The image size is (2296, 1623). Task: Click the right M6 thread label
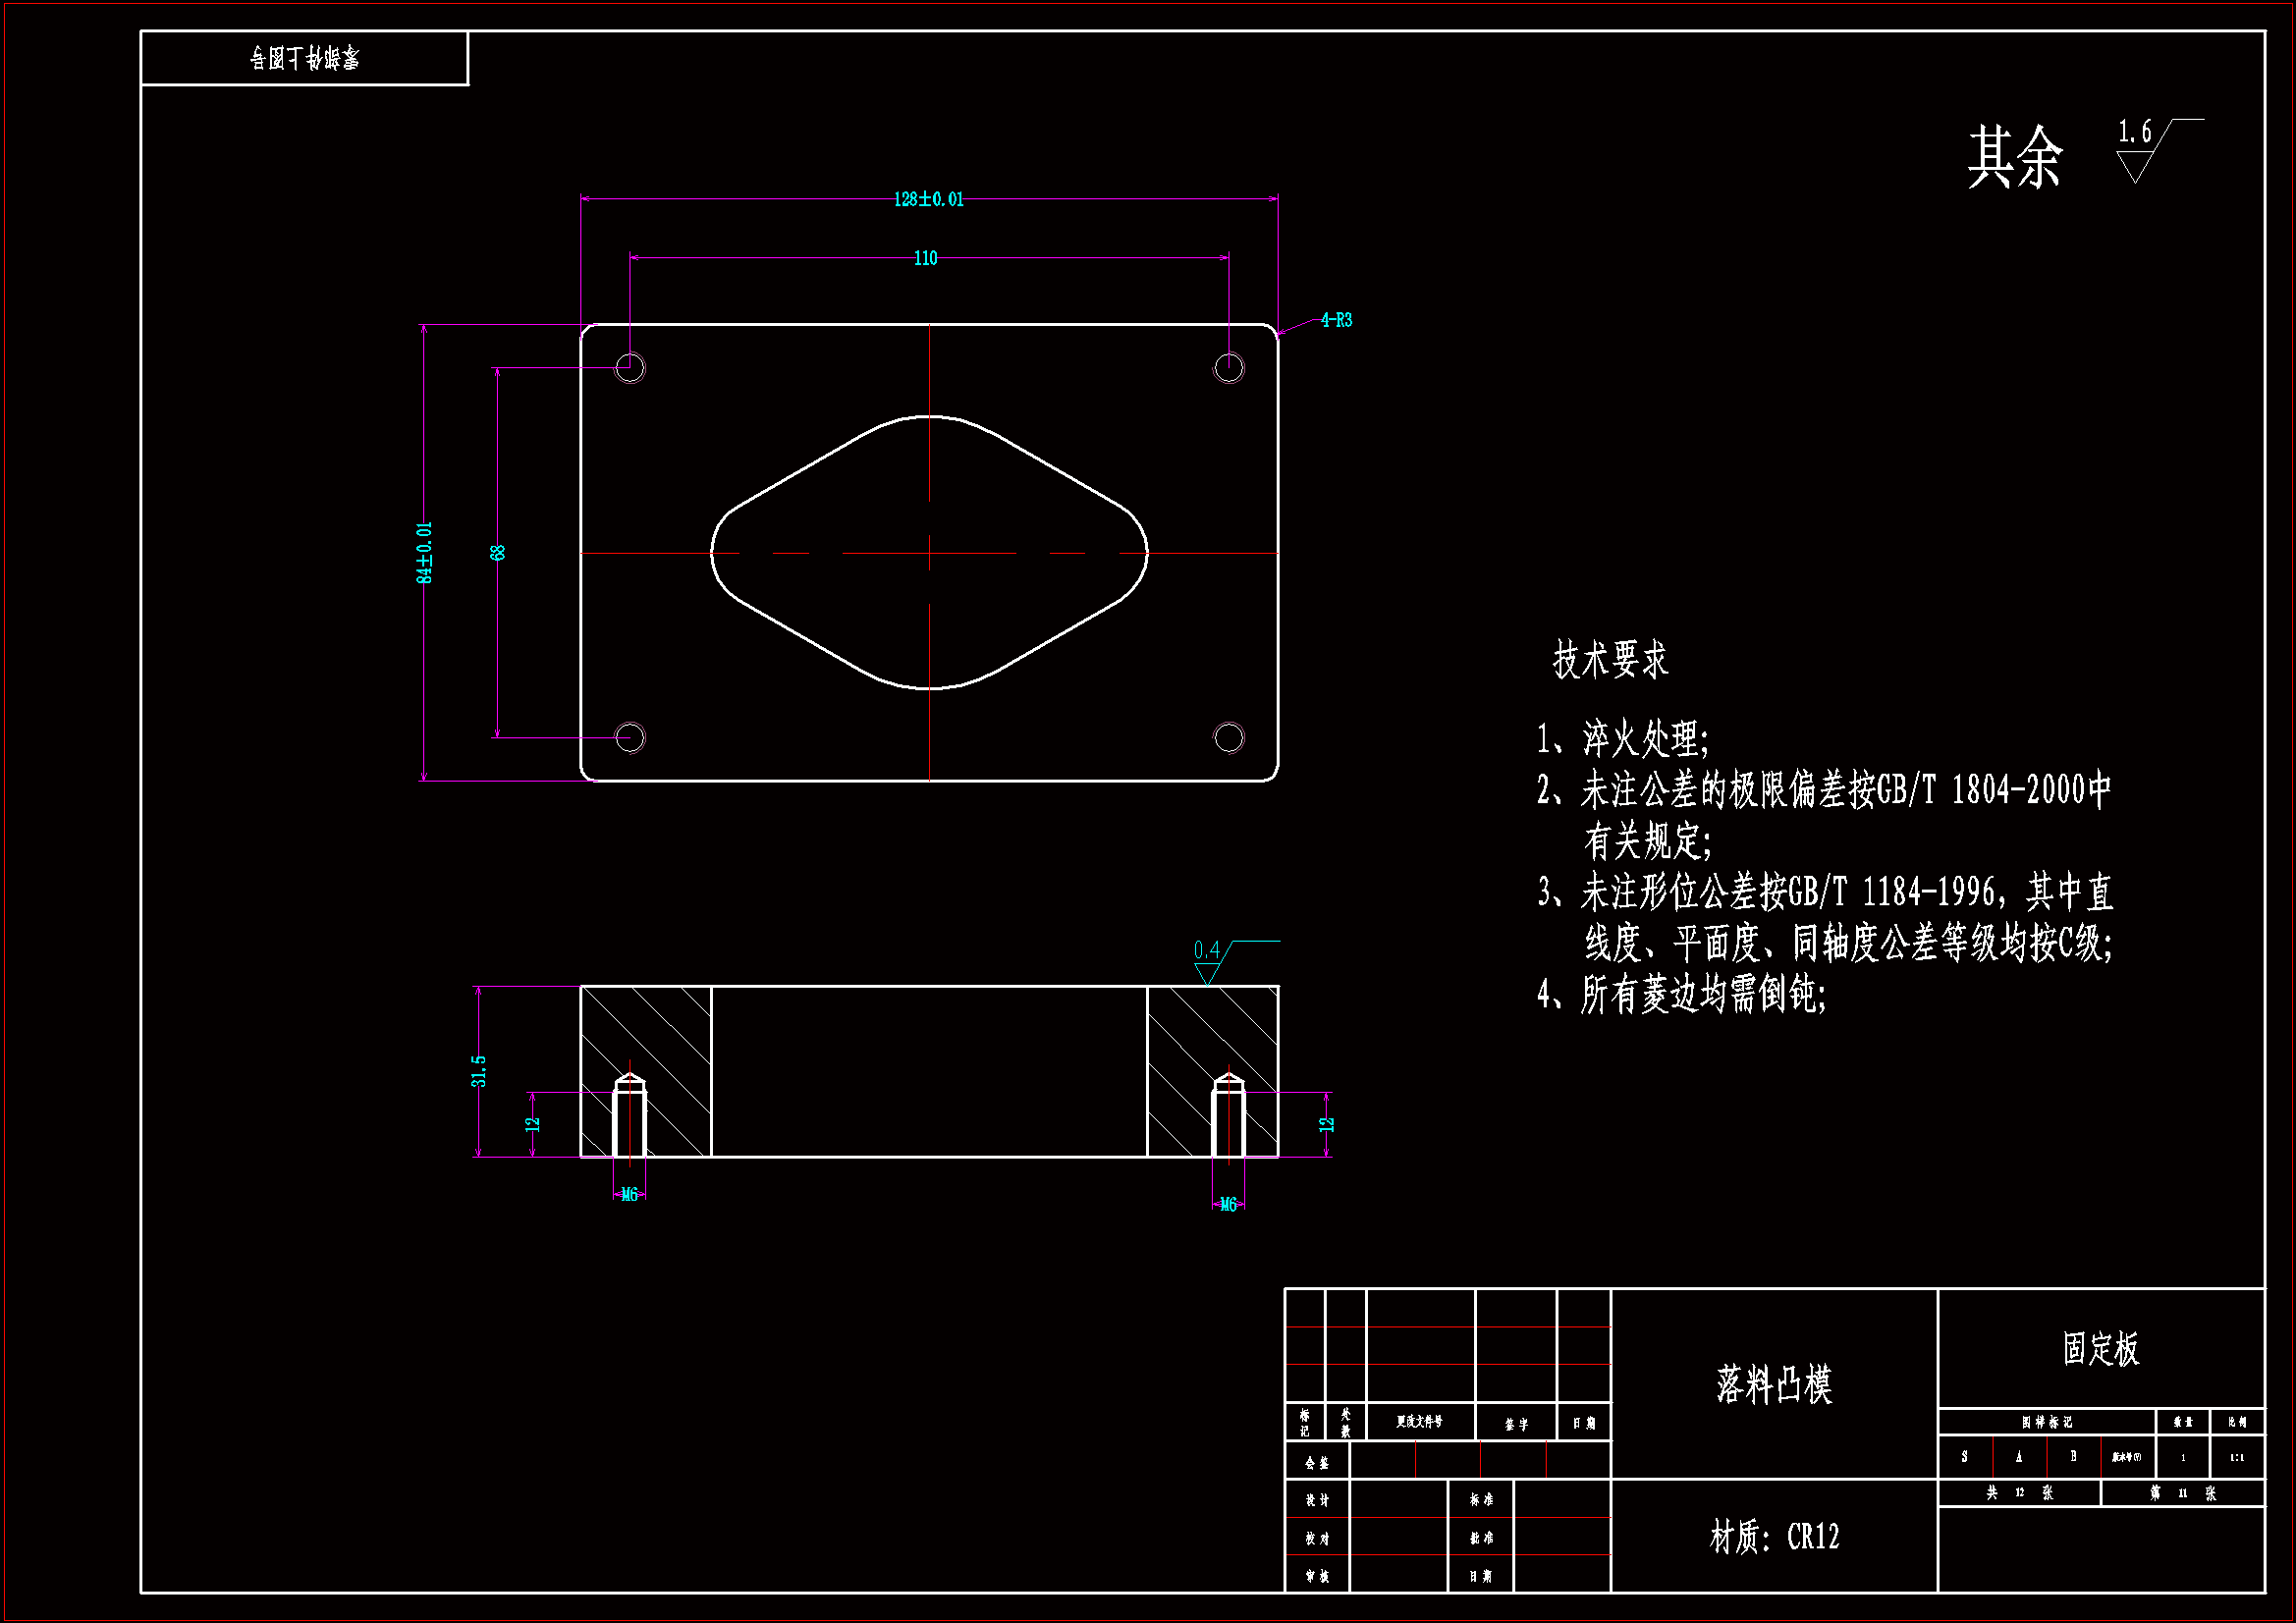[1228, 1204]
